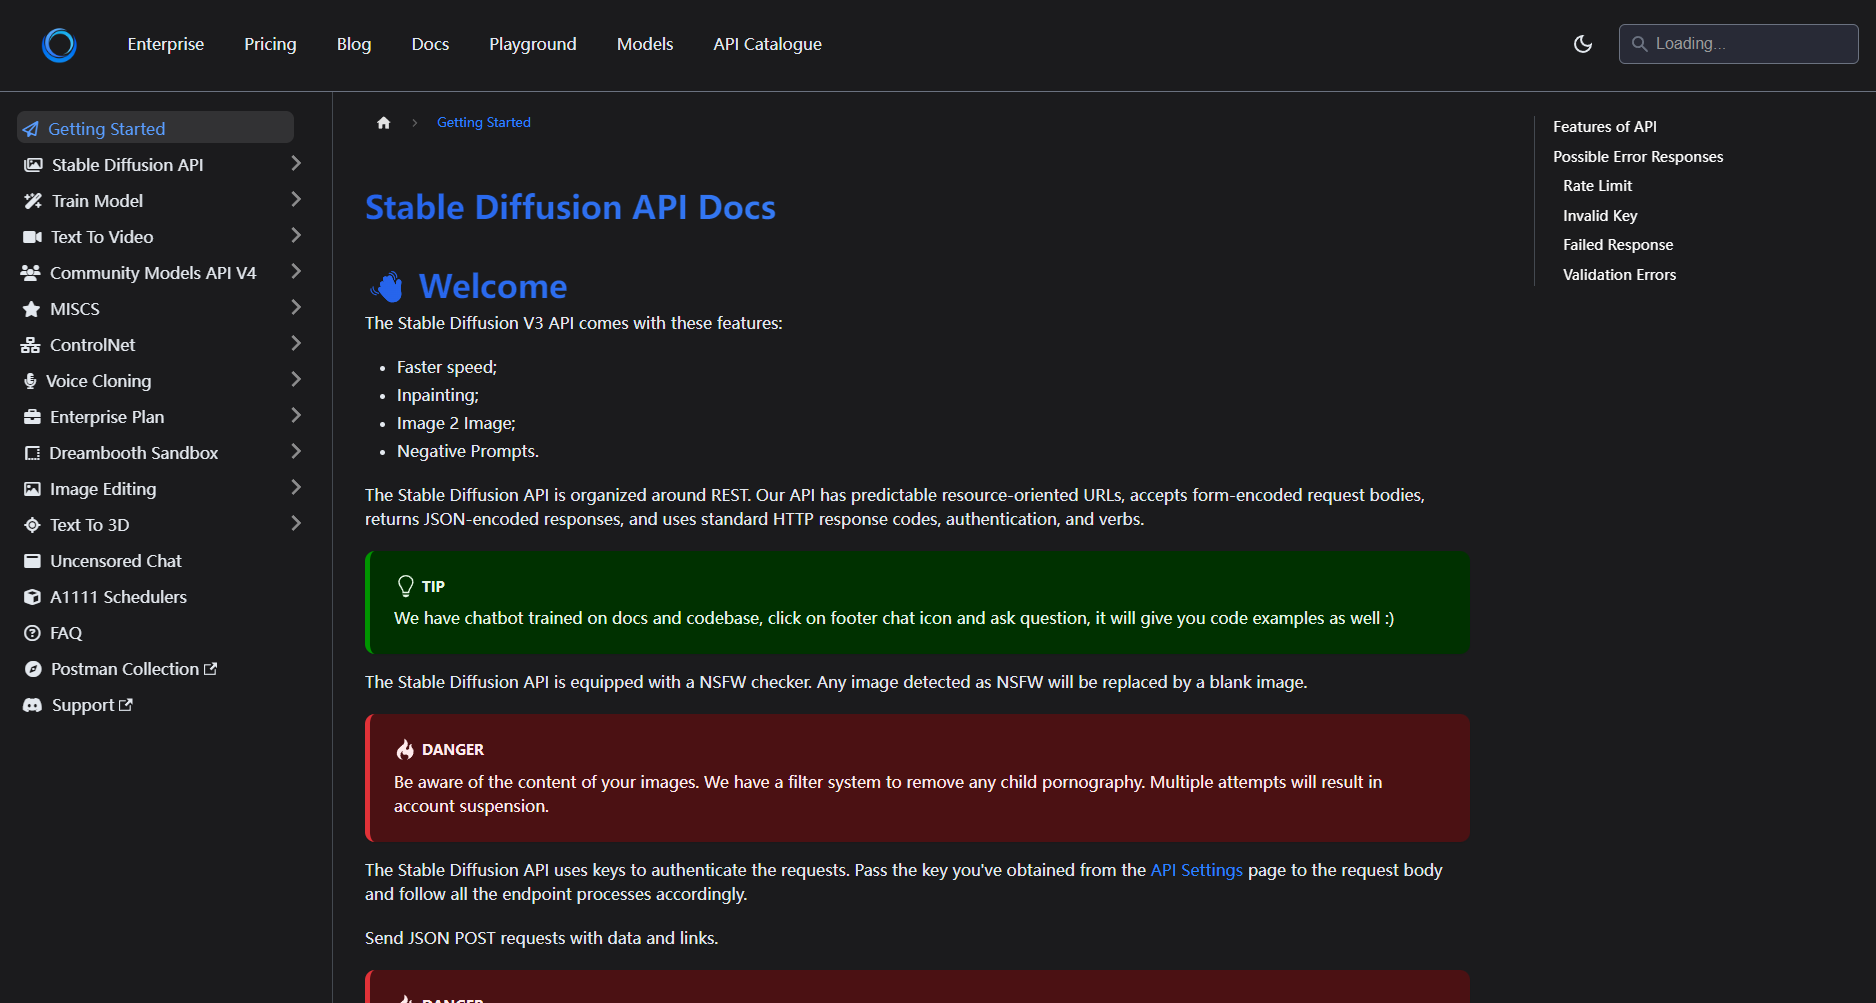Open the Postman Collection external link

[124, 669]
